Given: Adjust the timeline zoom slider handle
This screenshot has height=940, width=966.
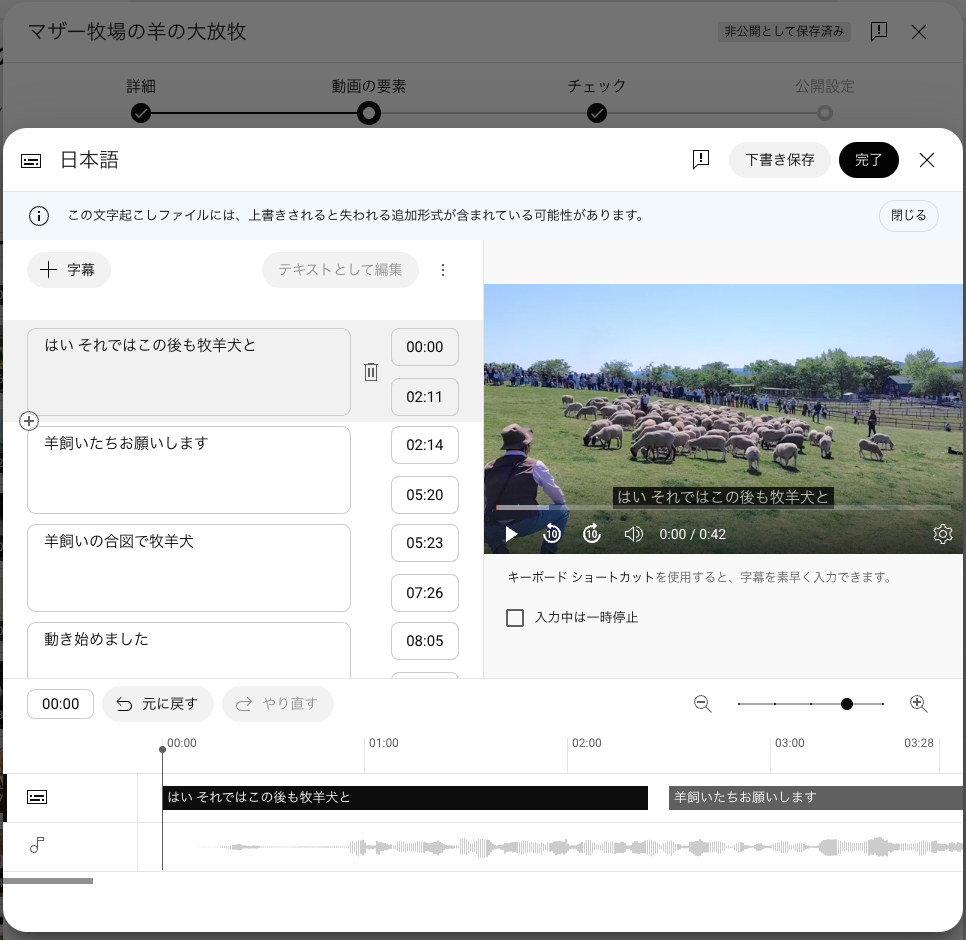Looking at the screenshot, I should 847,704.
